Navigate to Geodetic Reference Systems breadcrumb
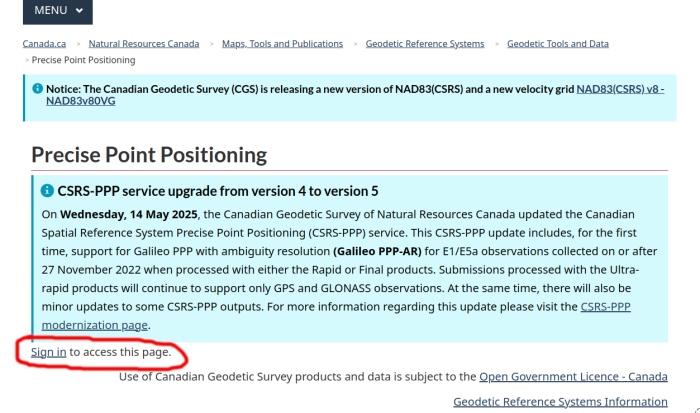This screenshot has width=700, height=413. coord(424,44)
